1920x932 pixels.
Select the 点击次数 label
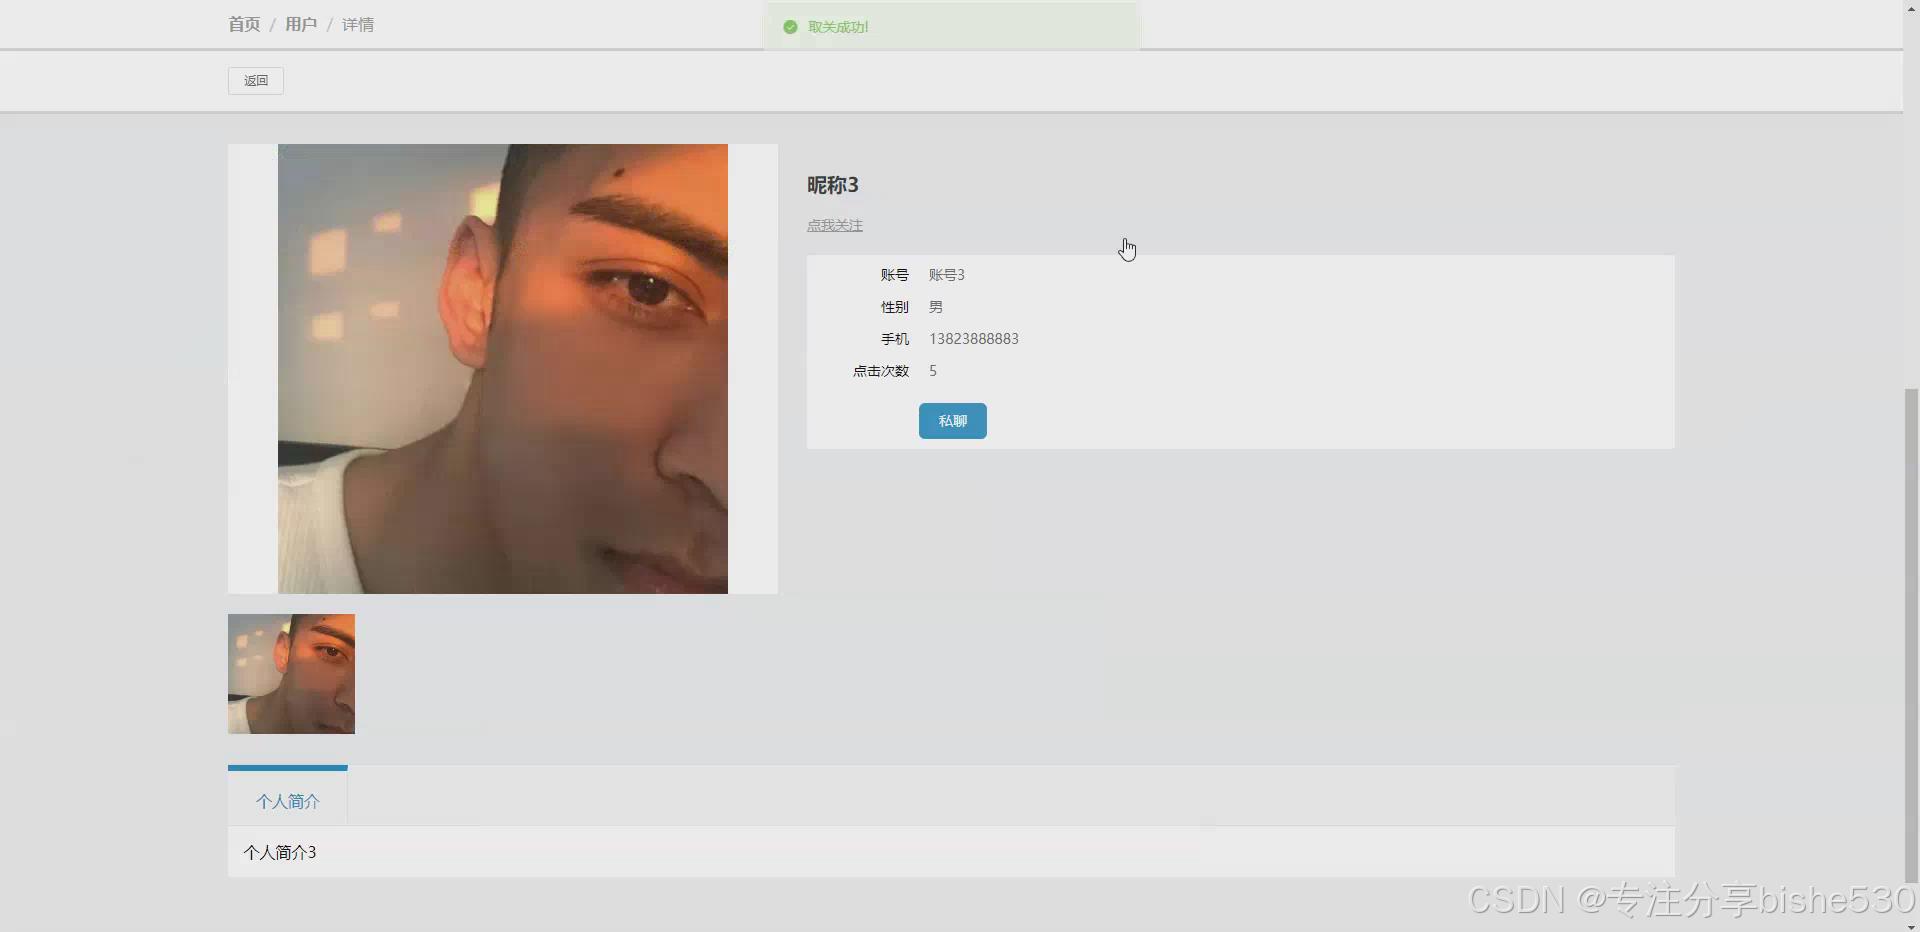(881, 371)
